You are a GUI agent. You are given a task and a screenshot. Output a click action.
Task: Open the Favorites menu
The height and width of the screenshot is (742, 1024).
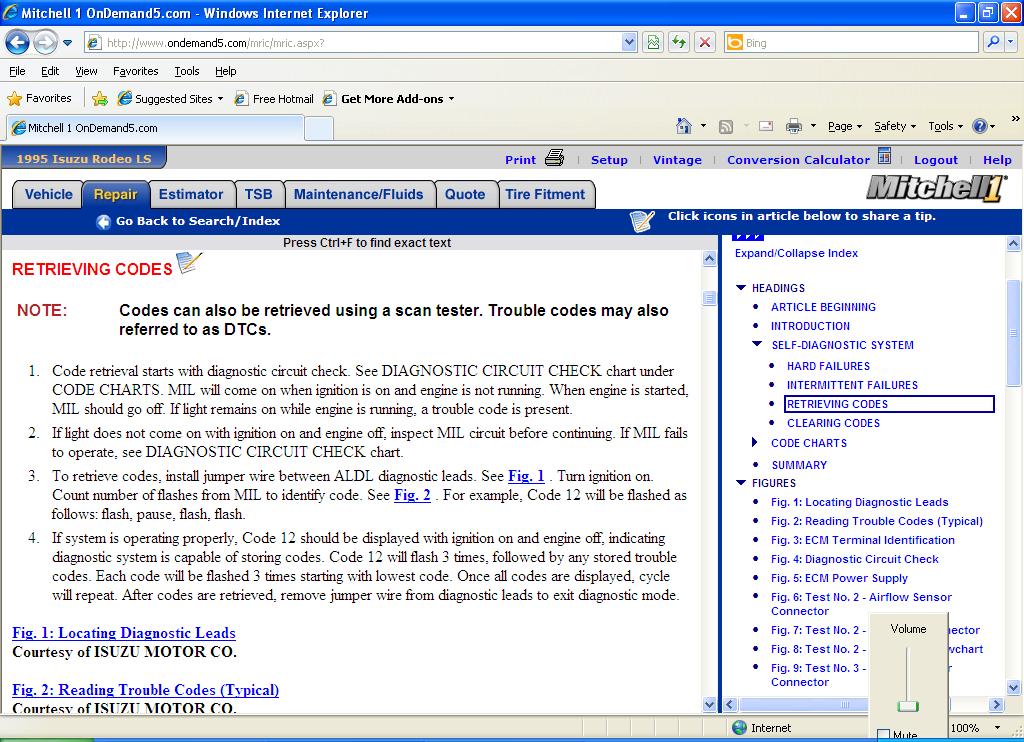point(135,71)
